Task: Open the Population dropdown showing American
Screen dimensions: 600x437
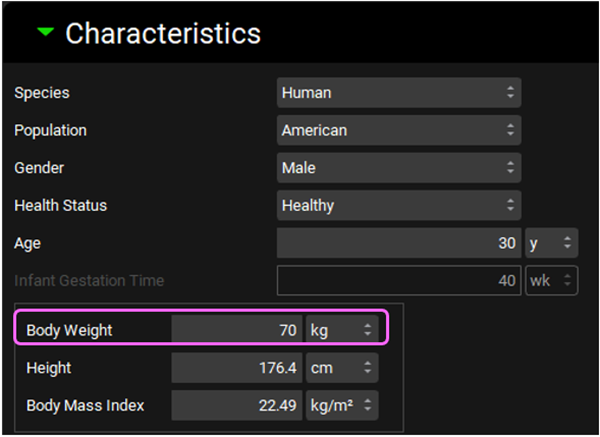Action: point(398,130)
